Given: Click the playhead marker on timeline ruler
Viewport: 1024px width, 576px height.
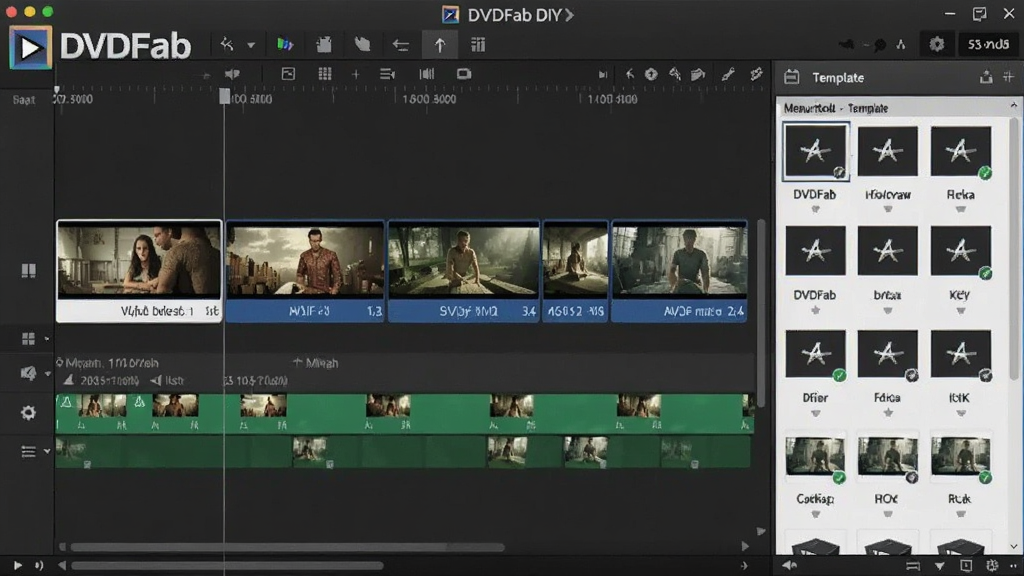Looking at the screenshot, I should coord(224,97).
